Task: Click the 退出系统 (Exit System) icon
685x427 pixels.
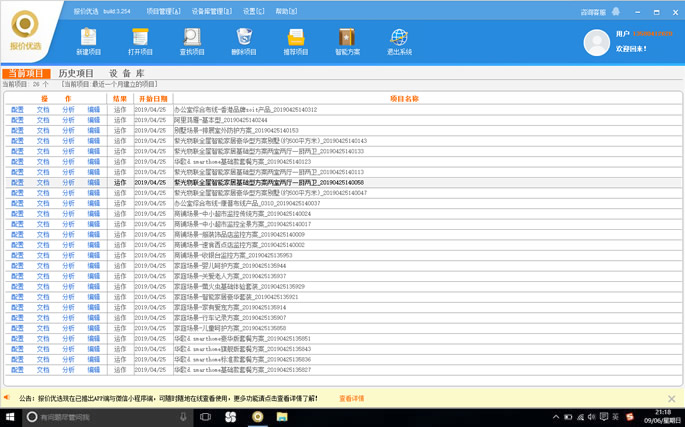Action: 399,41
